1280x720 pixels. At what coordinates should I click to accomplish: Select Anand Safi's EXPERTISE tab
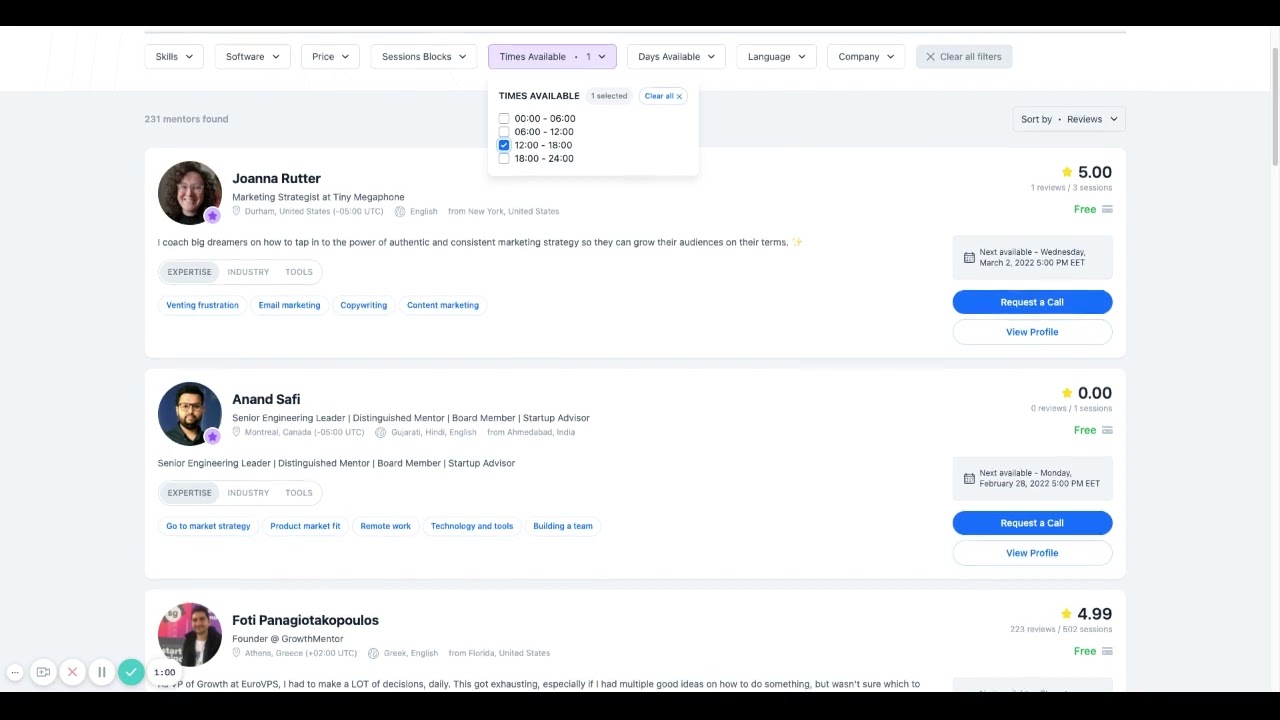pyautogui.click(x=189, y=493)
